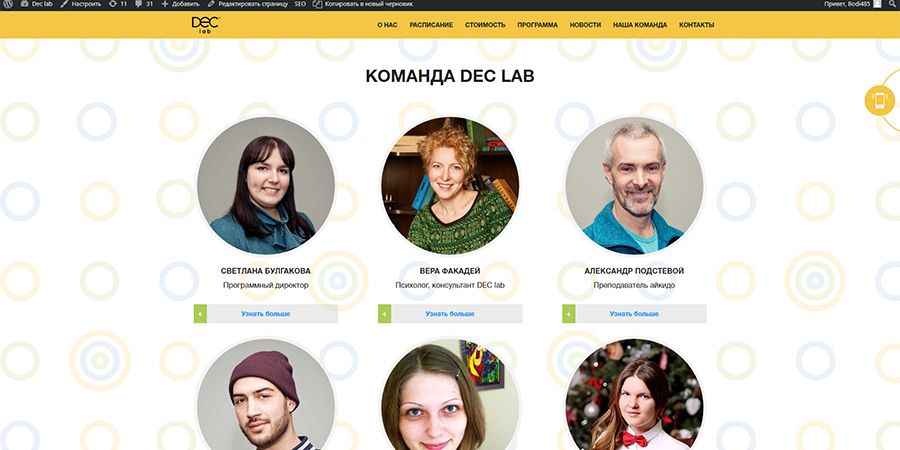
Task: Expand Узнать больше under Светлана Булгакова
Action: tap(266, 314)
